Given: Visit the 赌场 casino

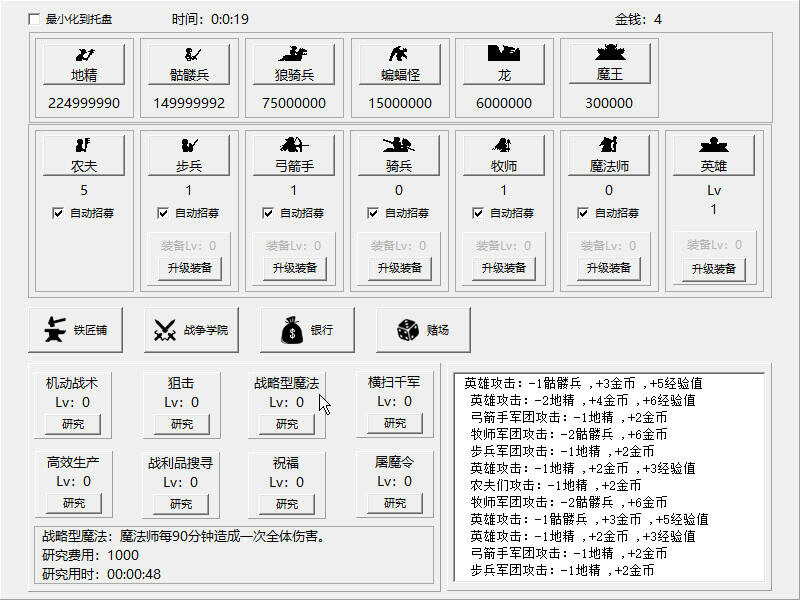Looking at the screenshot, I should click(424, 330).
